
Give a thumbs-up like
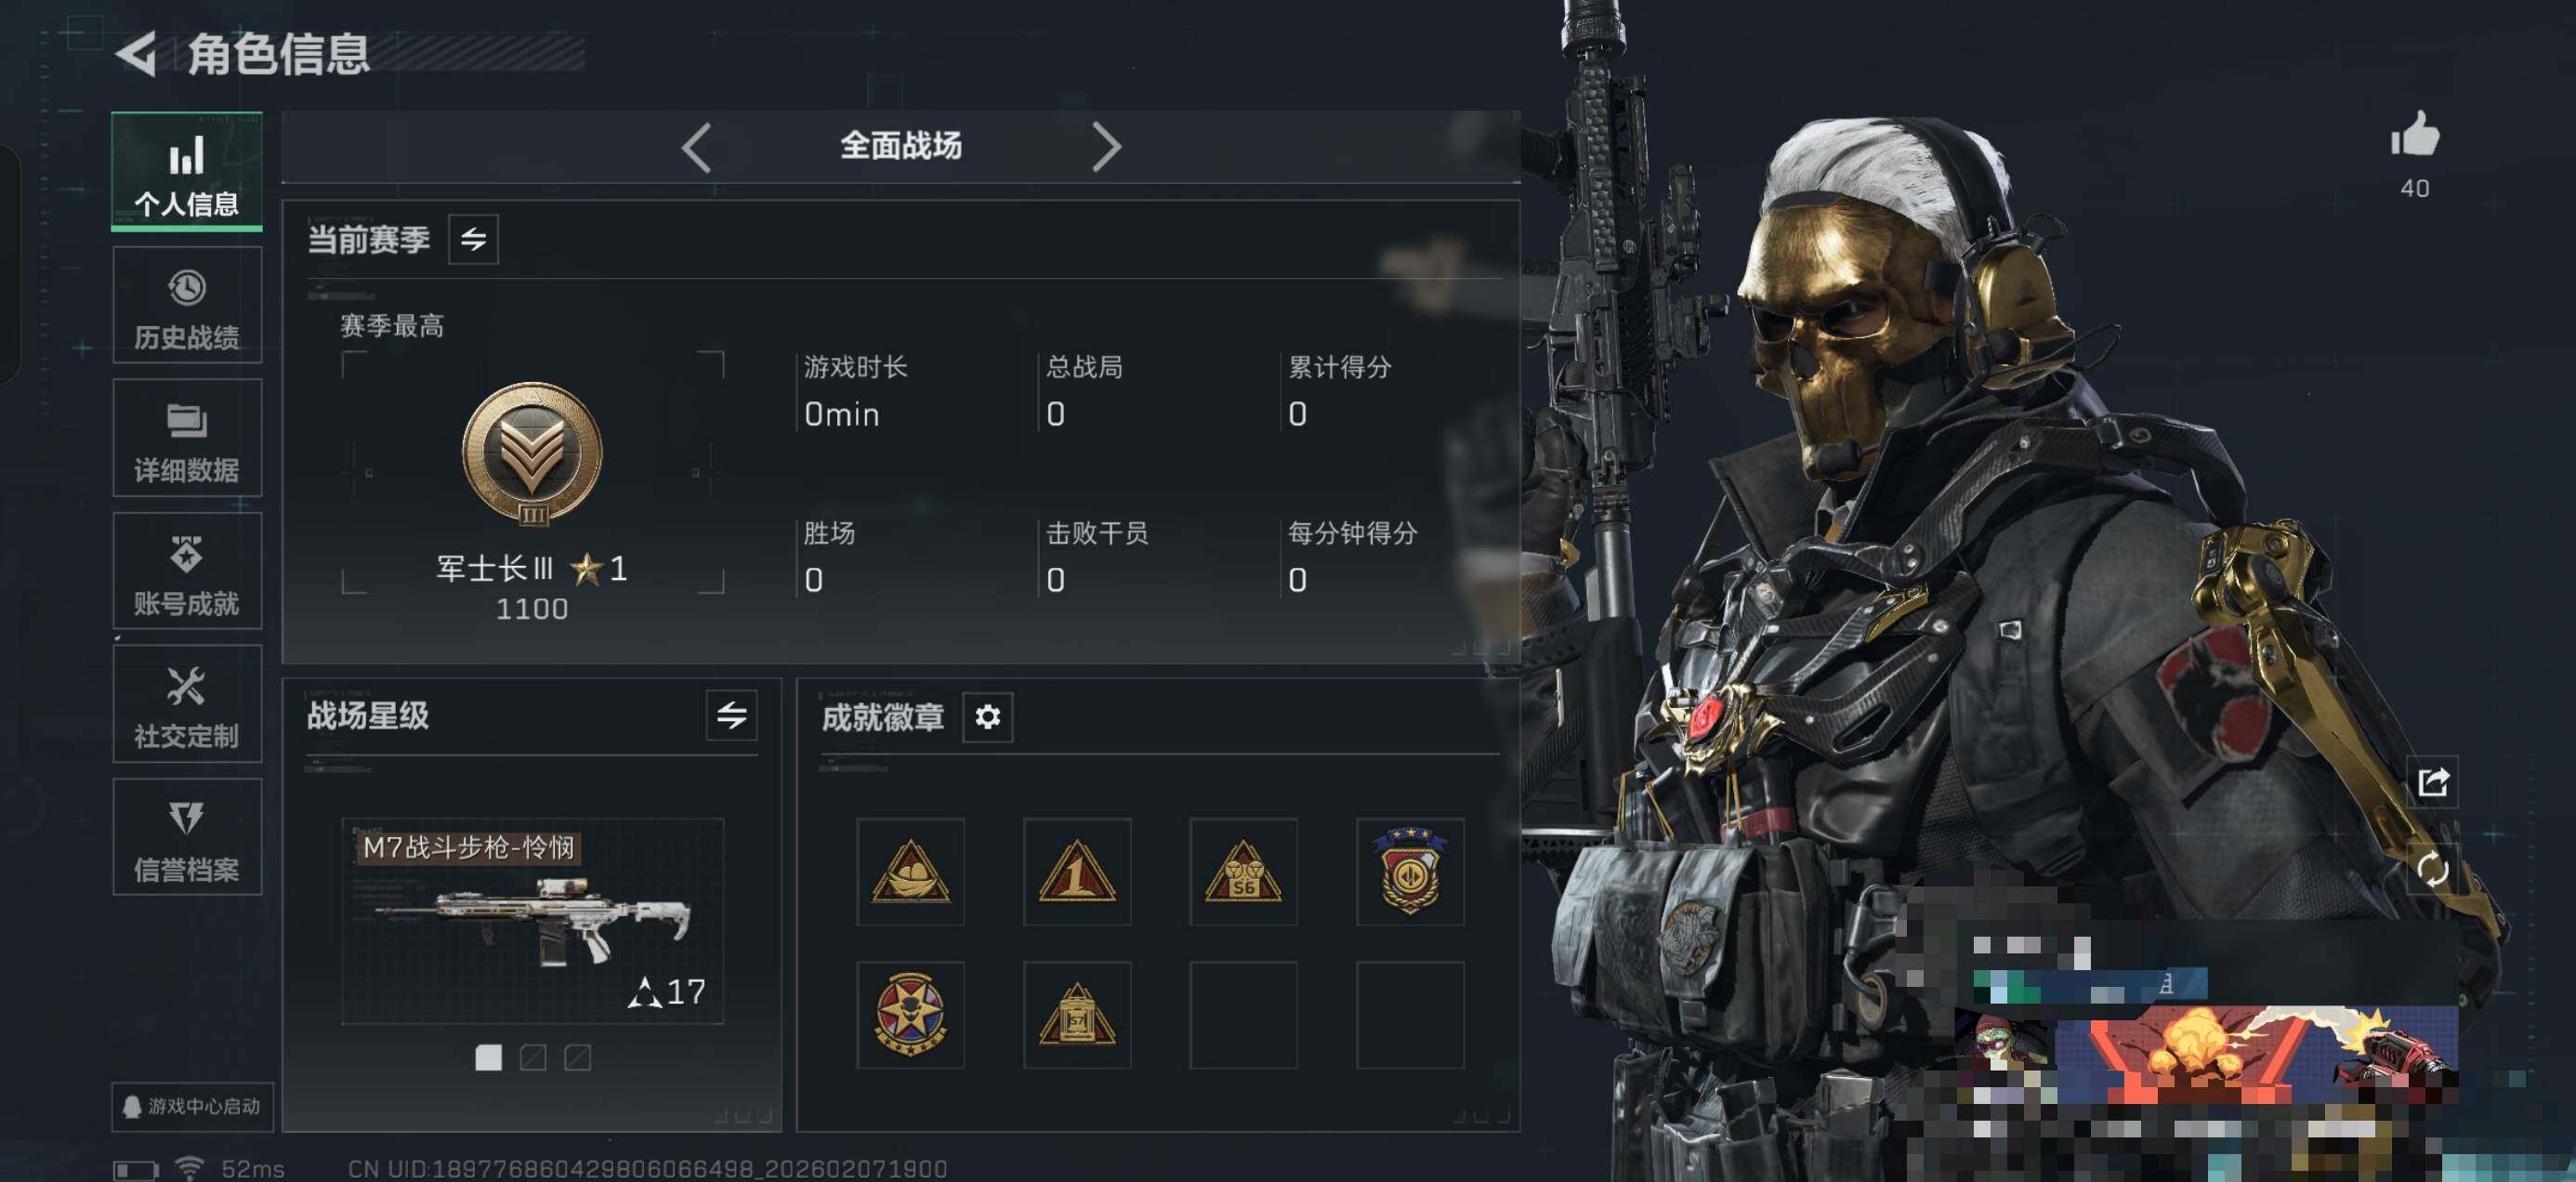point(2415,134)
